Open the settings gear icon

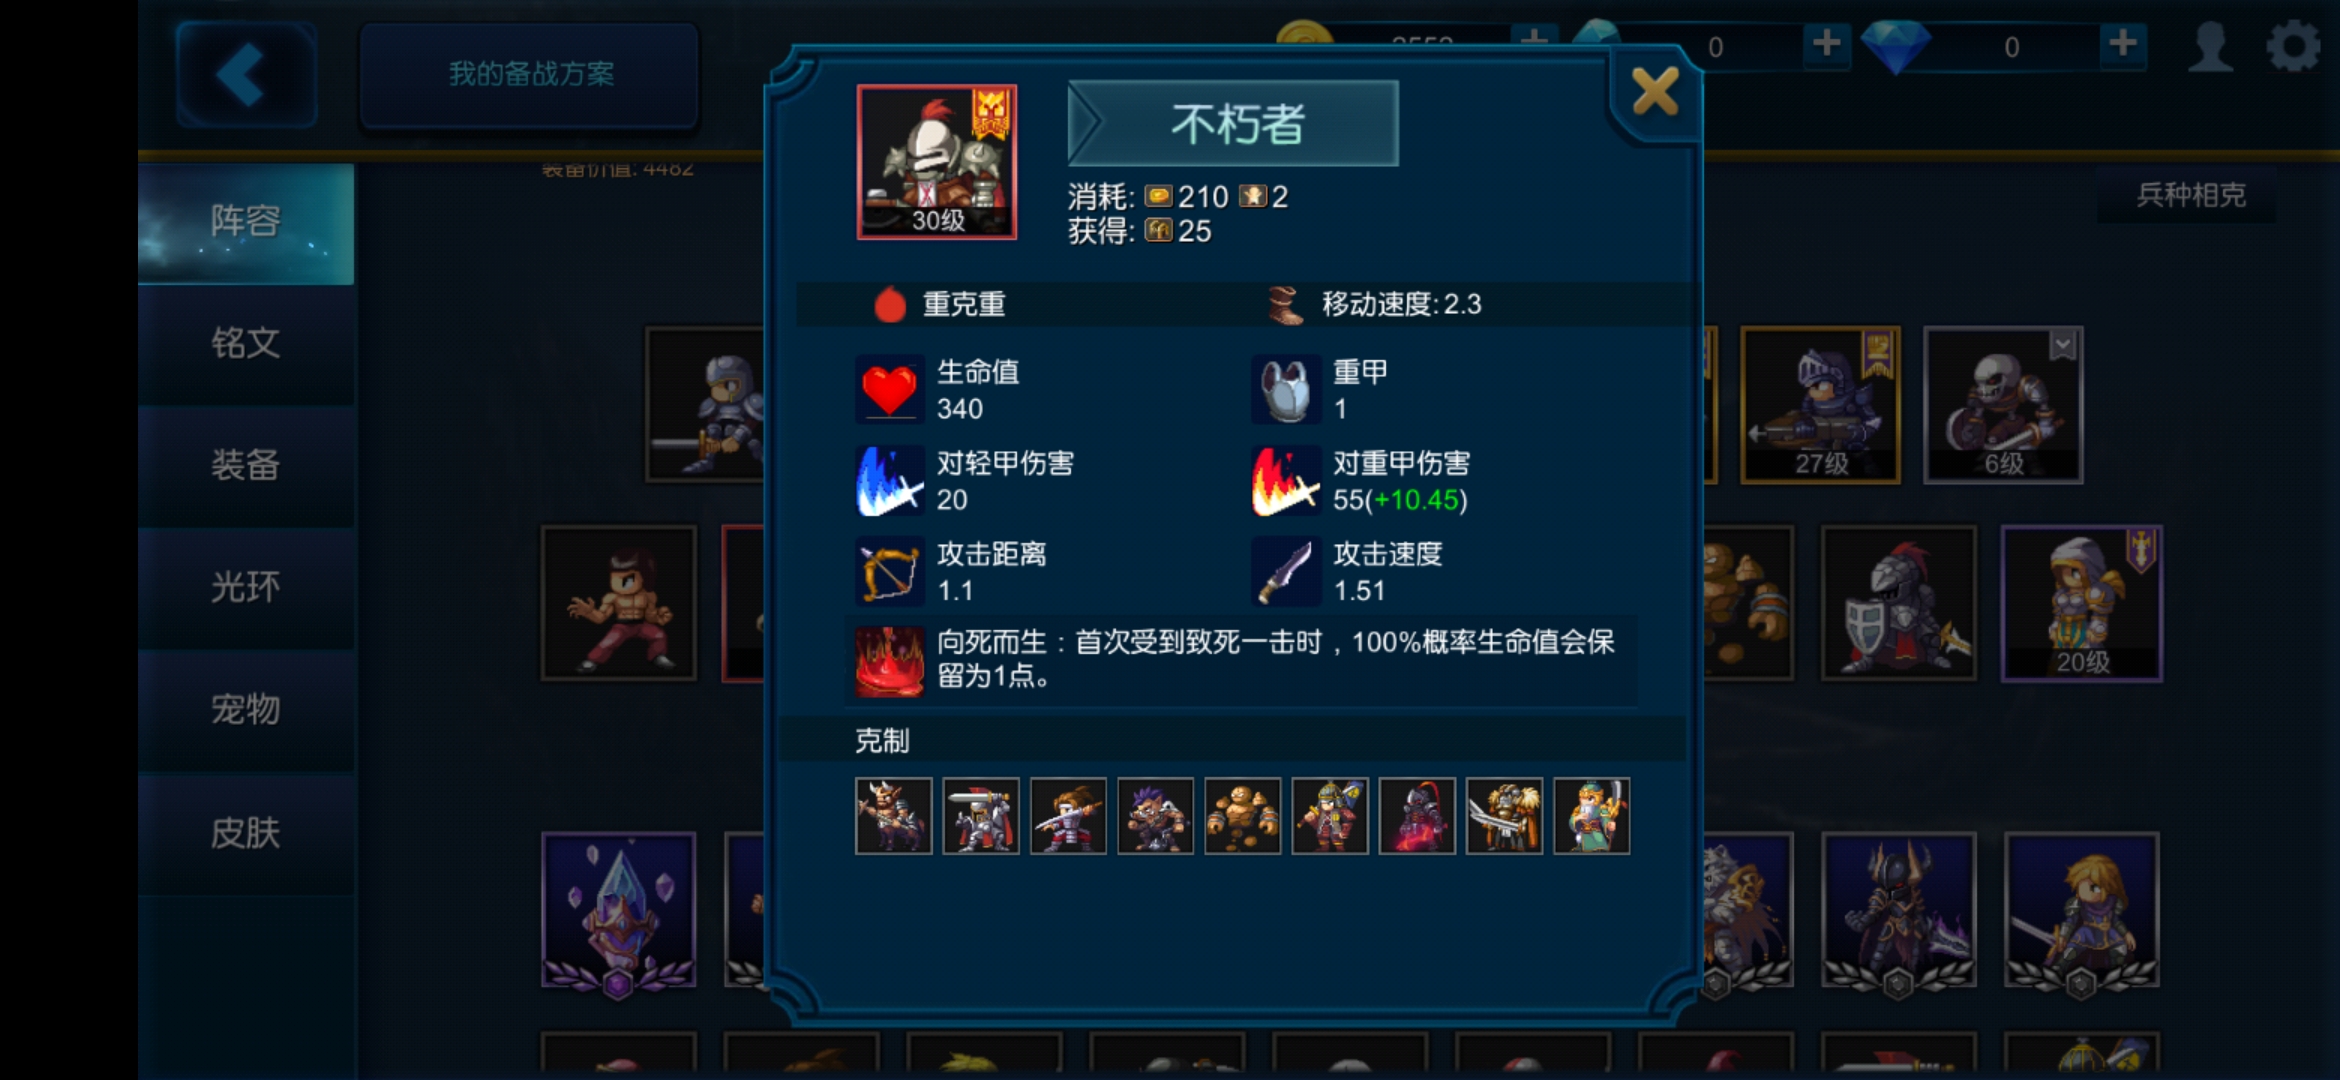click(x=2293, y=46)
